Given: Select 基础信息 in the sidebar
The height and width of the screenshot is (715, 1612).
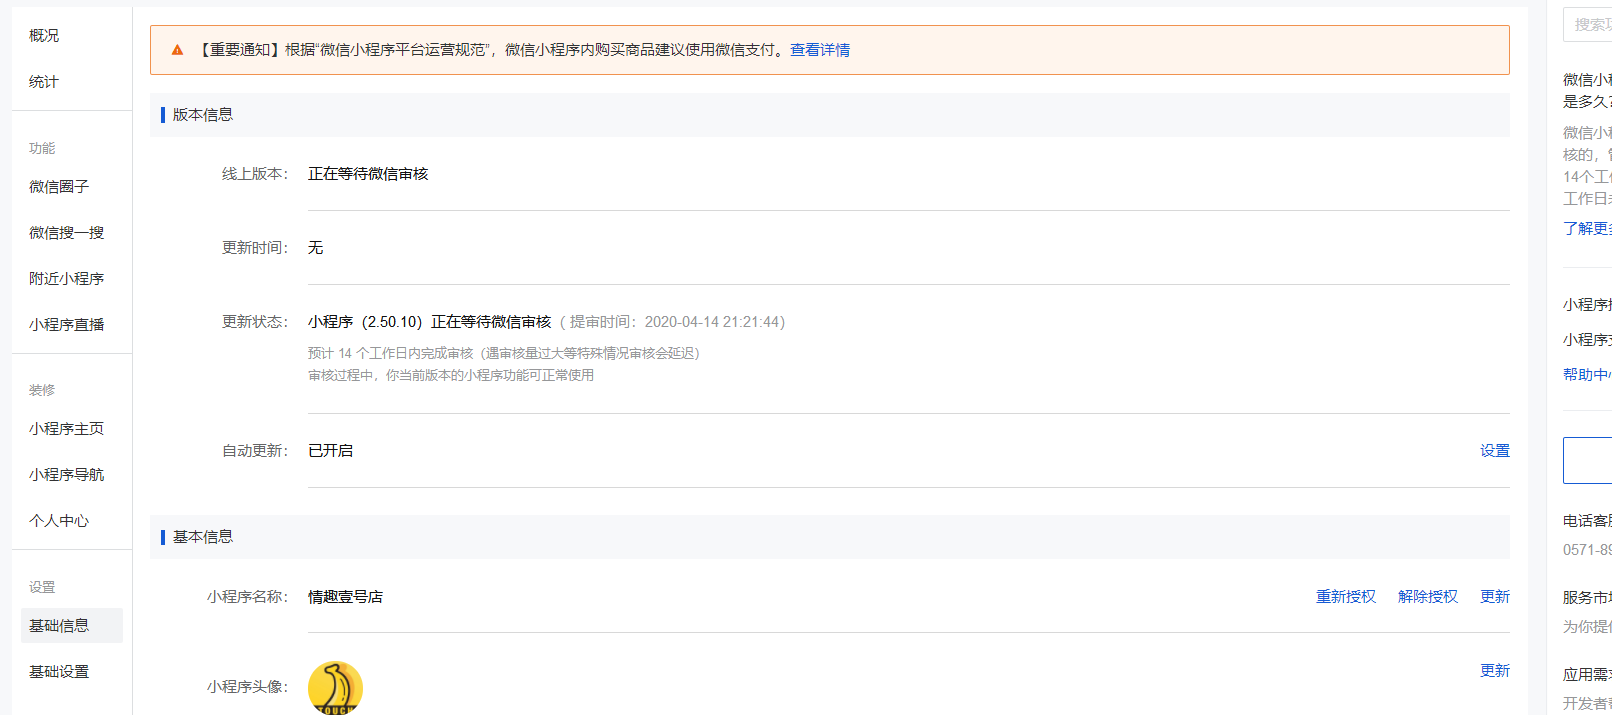Looking at the screenshot, I should [72, 626].
